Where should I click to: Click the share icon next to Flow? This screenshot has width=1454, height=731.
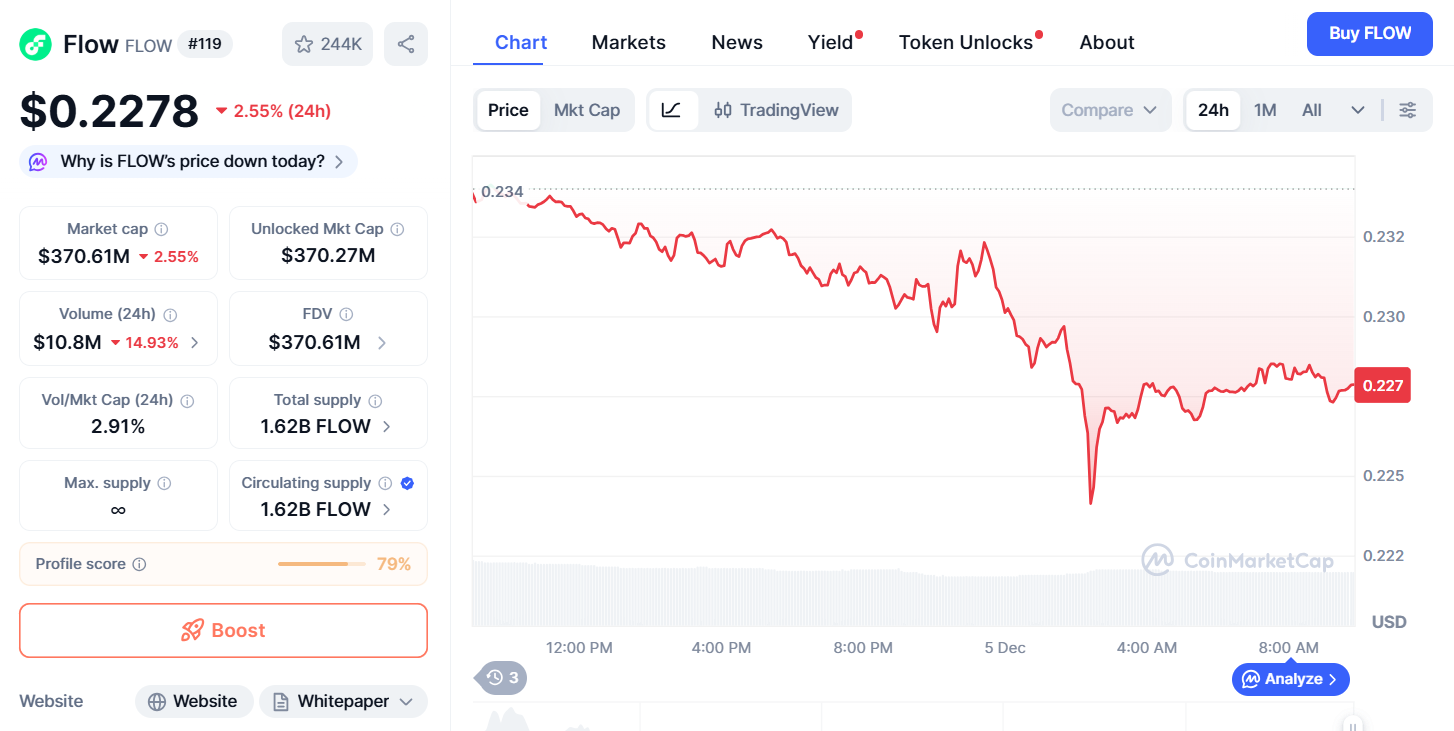point(406,44)
